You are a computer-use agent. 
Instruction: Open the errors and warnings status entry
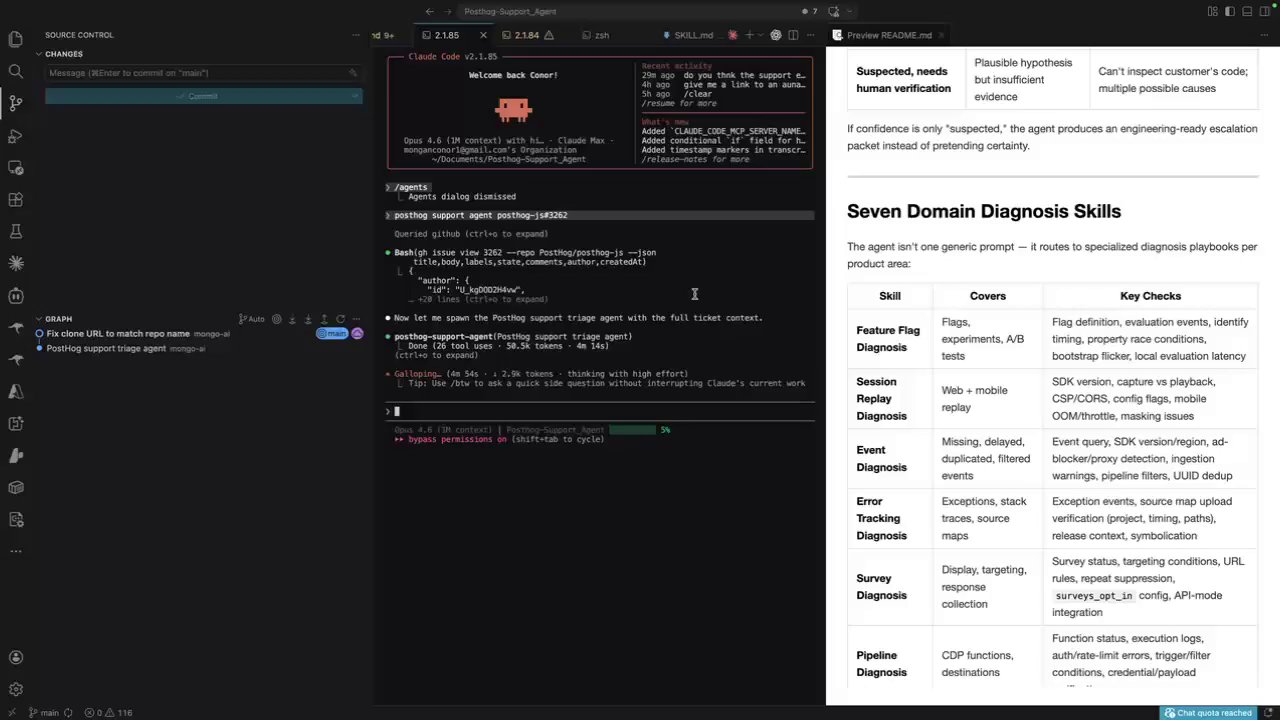click(x=108, y=713)
